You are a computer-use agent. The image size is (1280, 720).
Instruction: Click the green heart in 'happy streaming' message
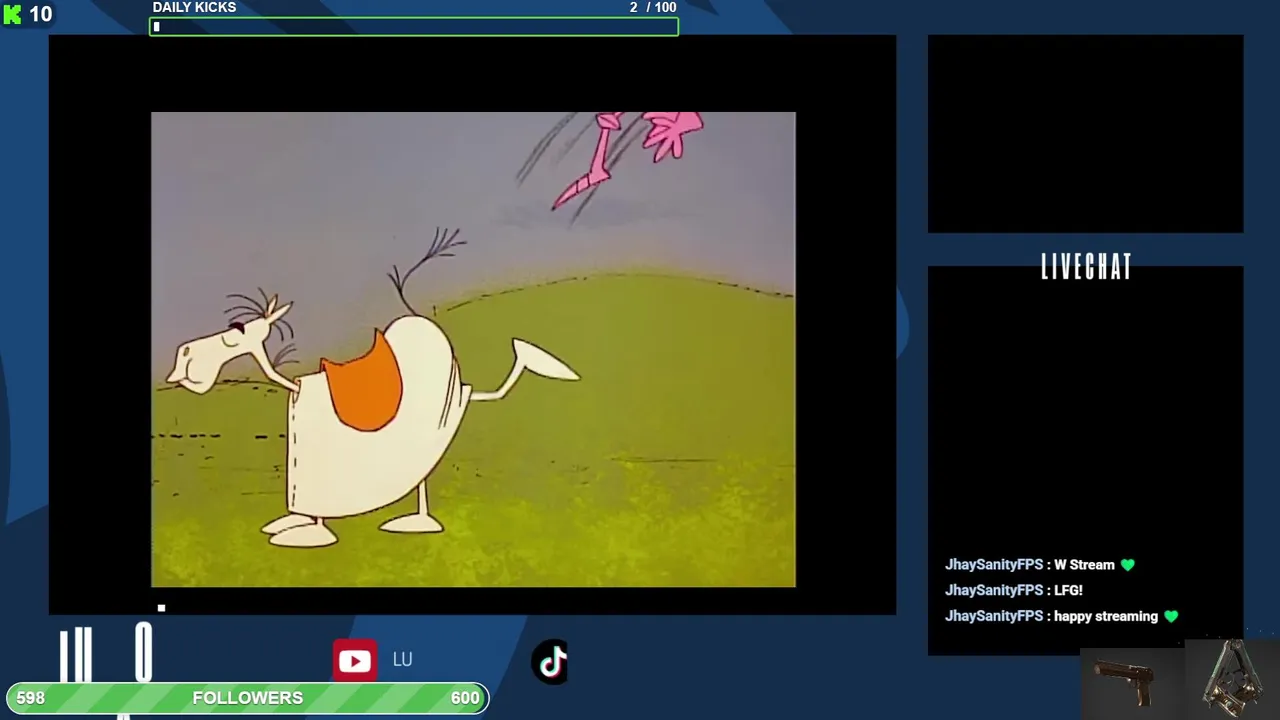(x=1171, y=617)
